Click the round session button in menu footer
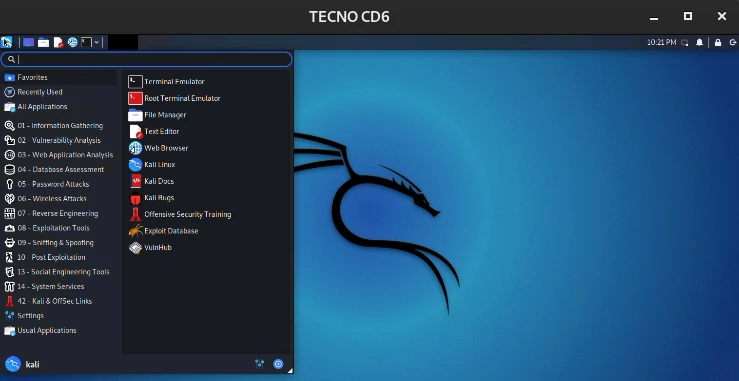Viewport: 739px width, 381px height. tap(279, 364)
